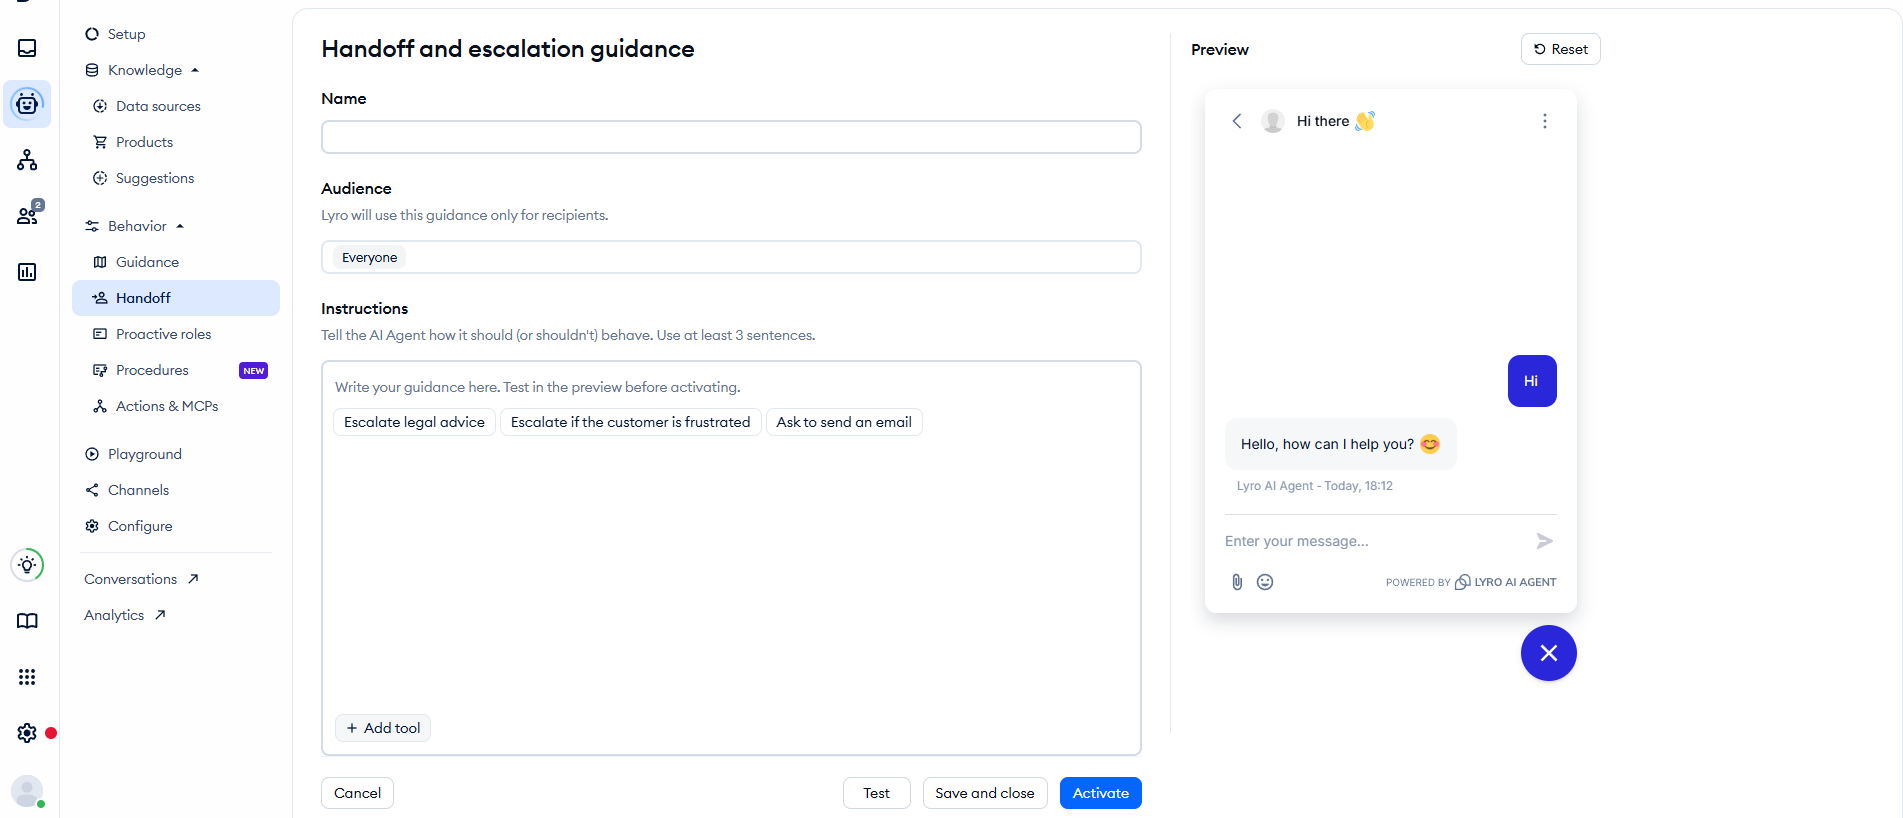Screen dimensions: 1903x818
Task: Insert 'Escalate legal advice' suggestion
Action: point(414,422)
